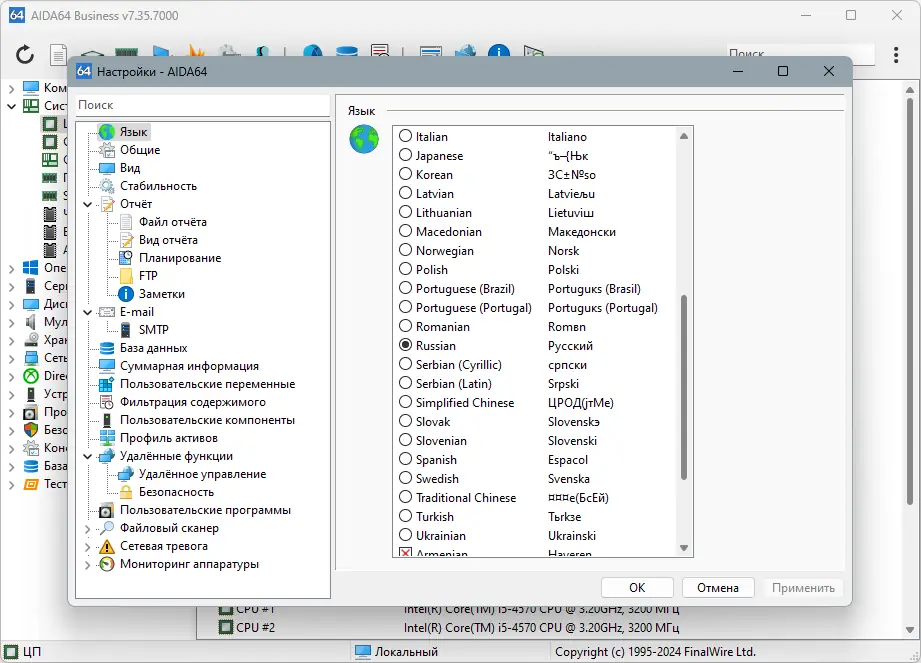Open Планирование clock icon
This screenshot has height=663, width=921.
(x=126, y=258)
